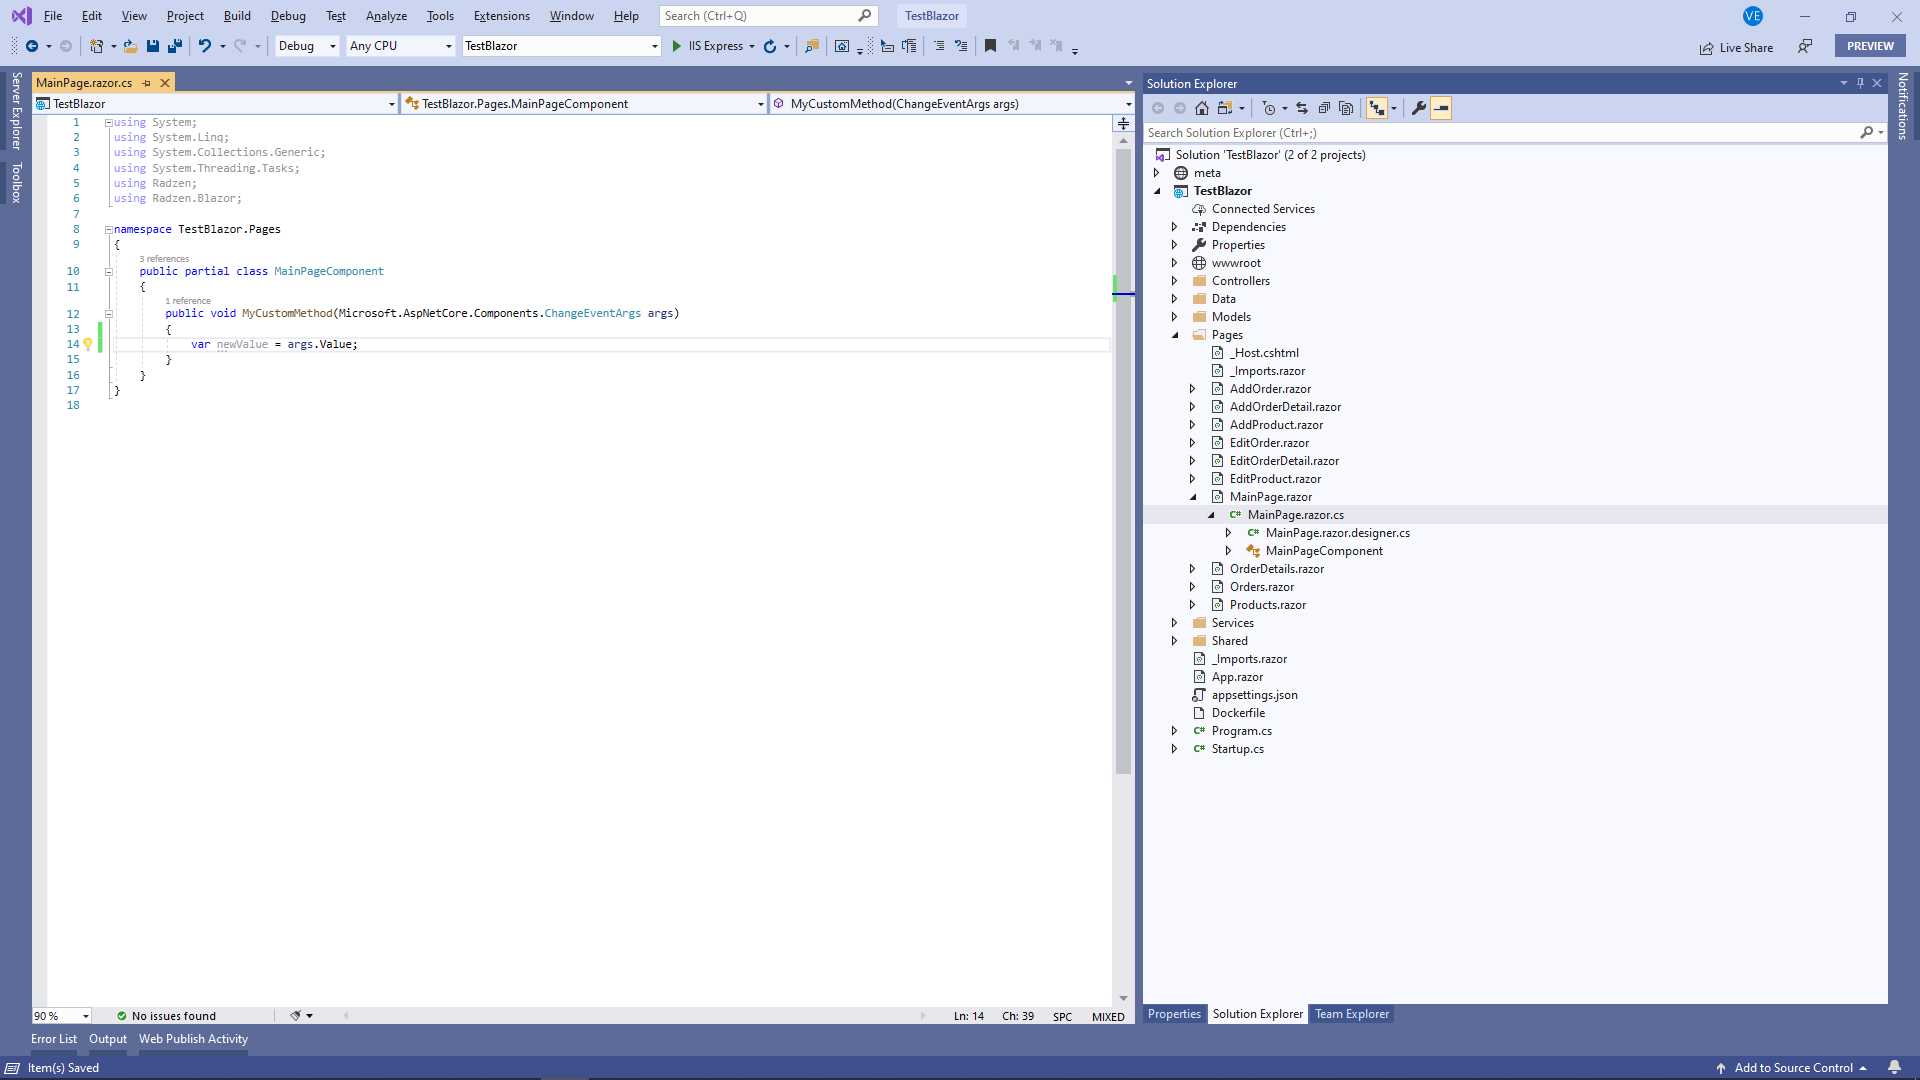Open the Build menu
Image resolution: width=1920 pixels, height=1080 pixels.
237,16
